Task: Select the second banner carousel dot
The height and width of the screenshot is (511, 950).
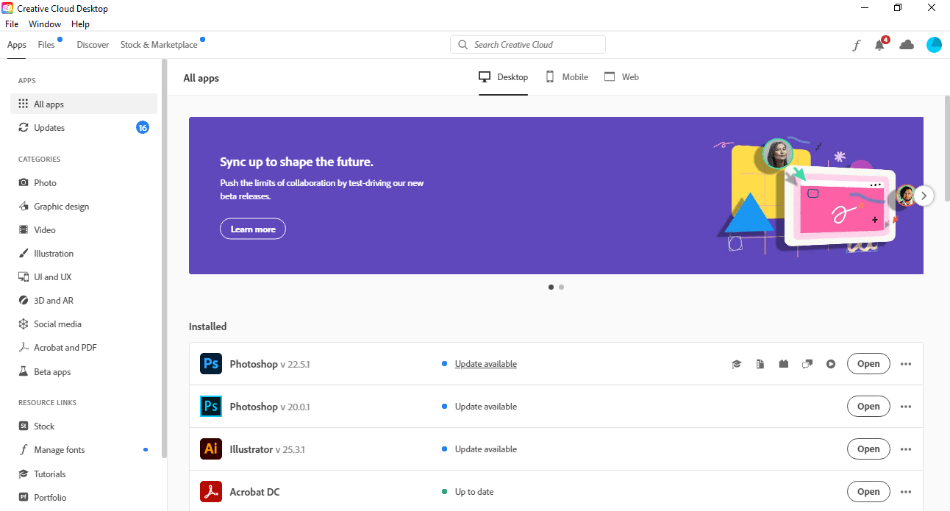Action: point(562,287)
